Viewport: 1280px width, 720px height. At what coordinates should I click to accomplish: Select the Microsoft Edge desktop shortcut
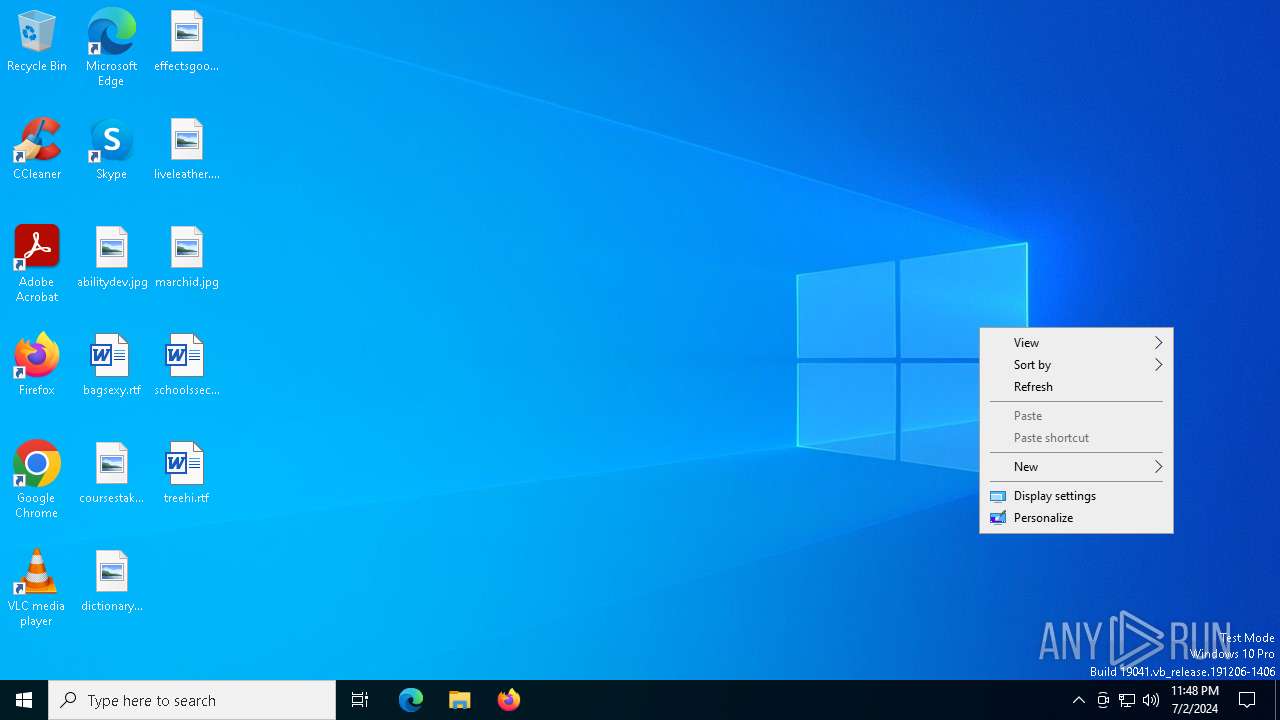[111, 48]
